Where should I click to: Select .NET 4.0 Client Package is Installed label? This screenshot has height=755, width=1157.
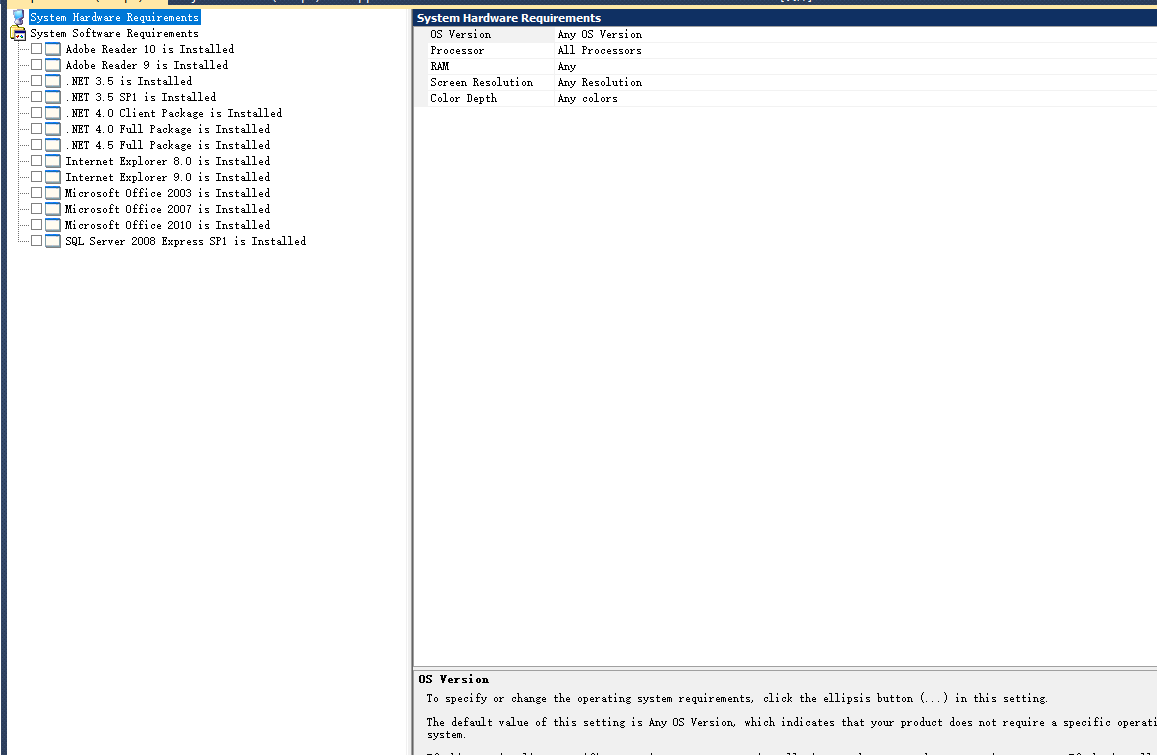(173, 113)
